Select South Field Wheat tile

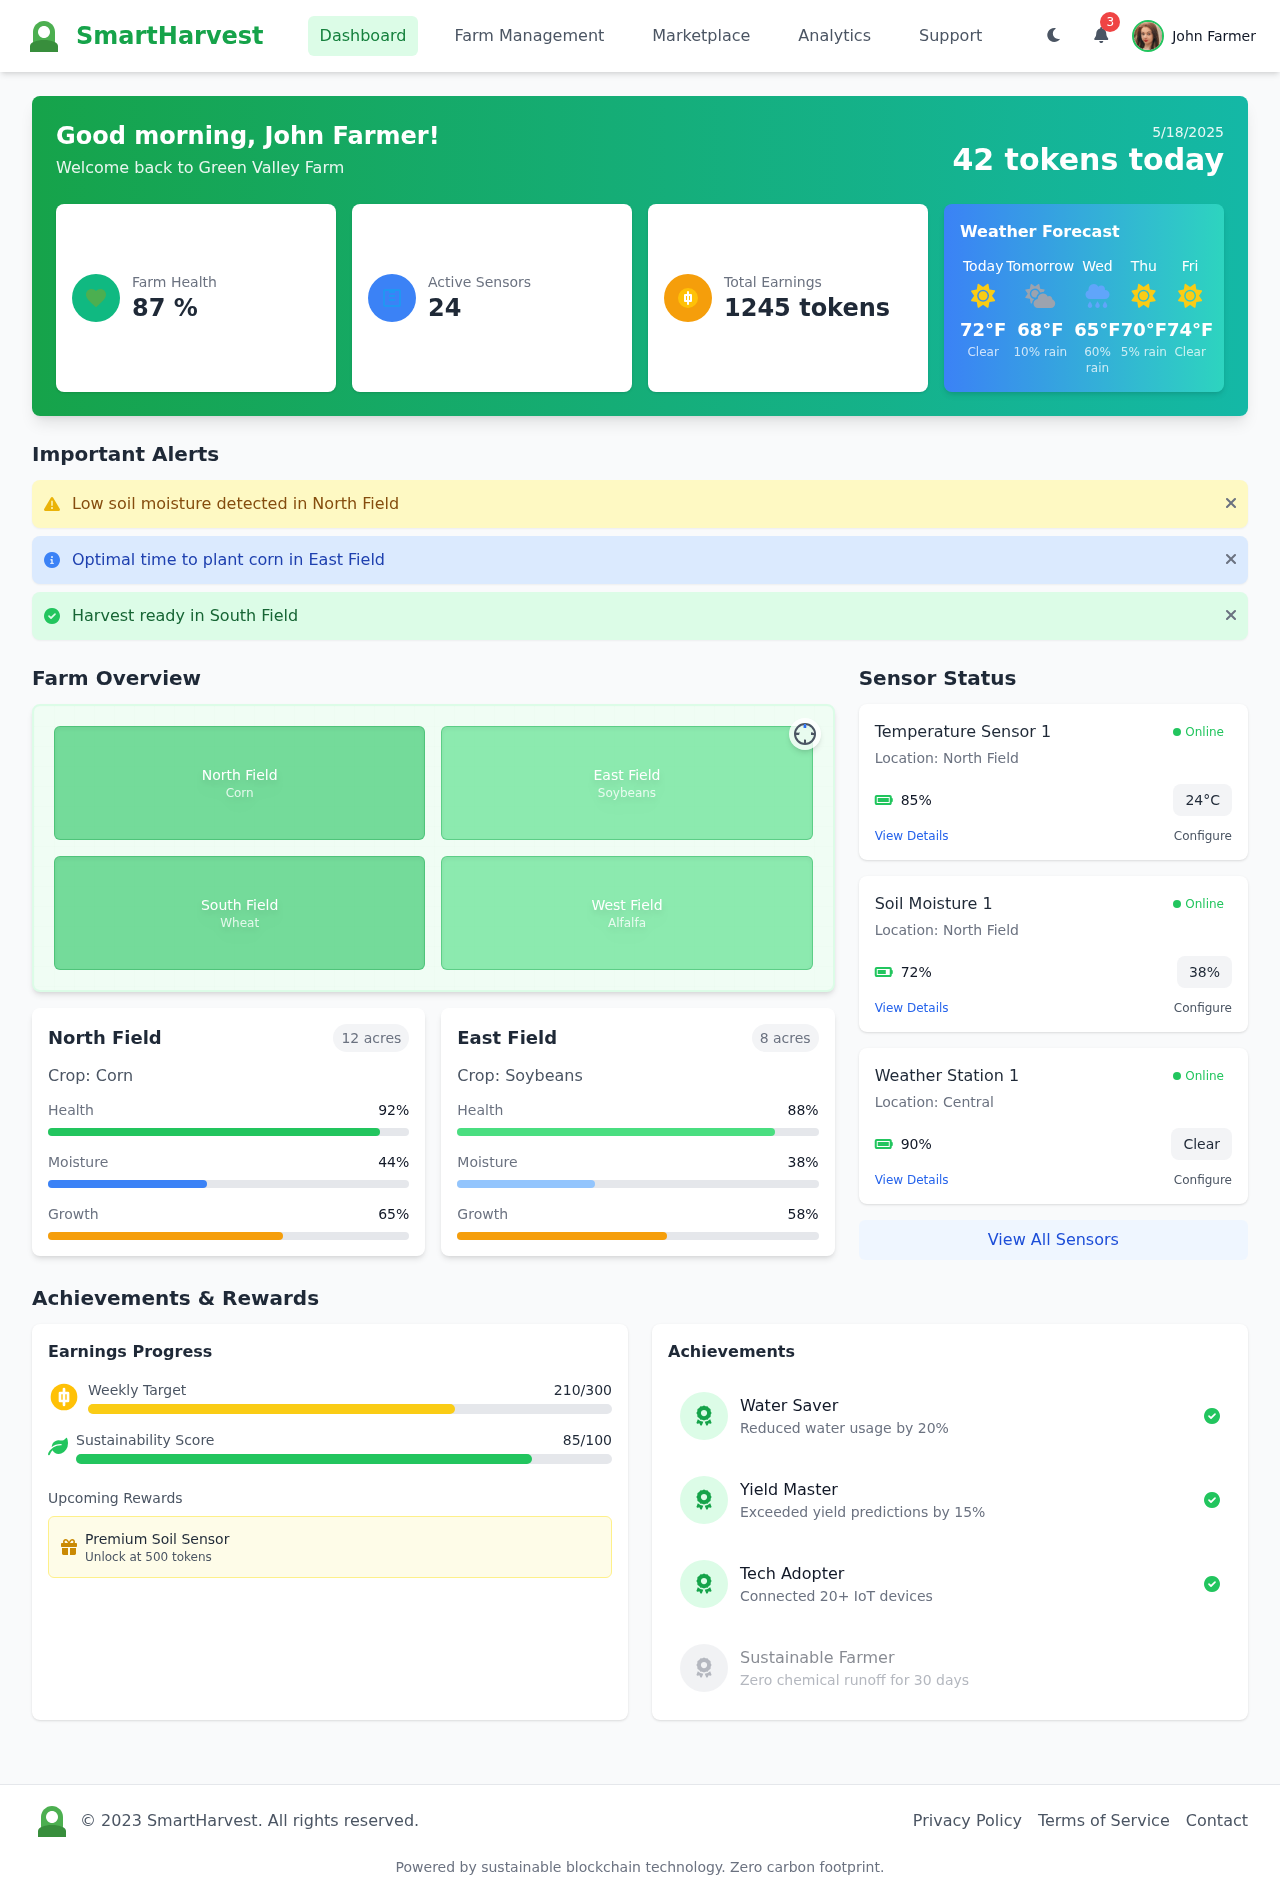pyautogui.click(x=240, y=913)
